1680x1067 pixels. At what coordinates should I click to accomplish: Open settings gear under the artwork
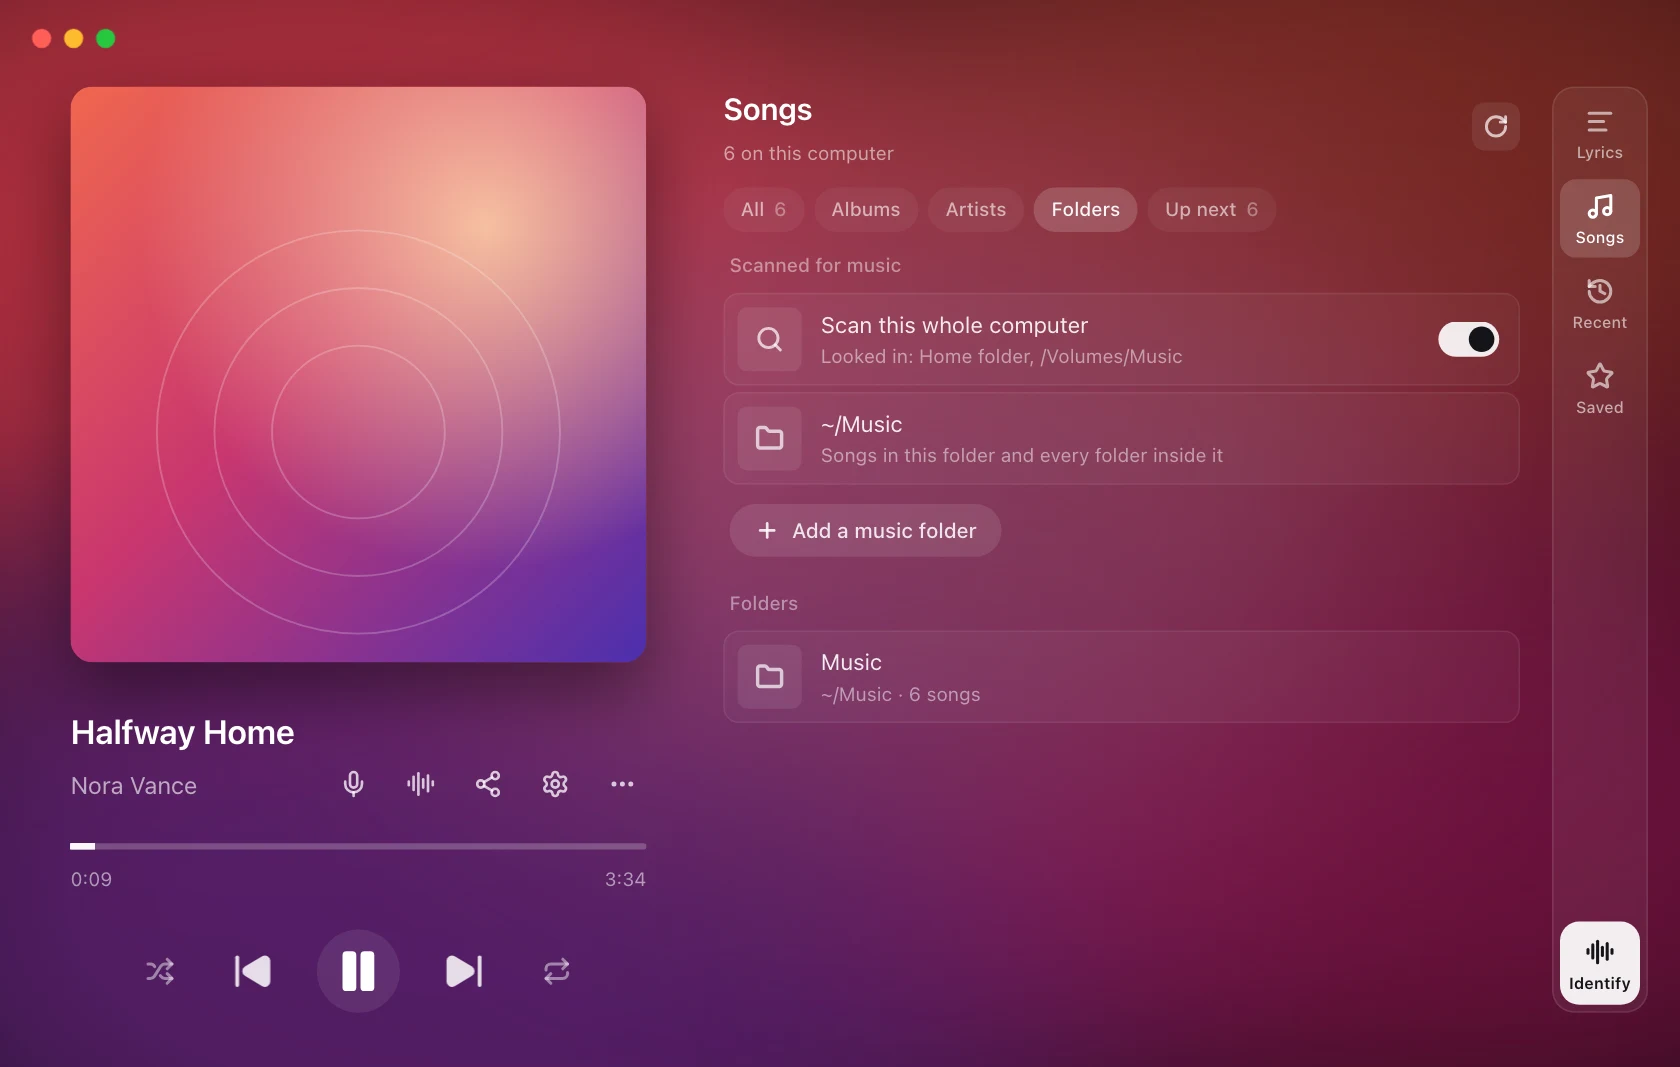[x=555, y=784]
